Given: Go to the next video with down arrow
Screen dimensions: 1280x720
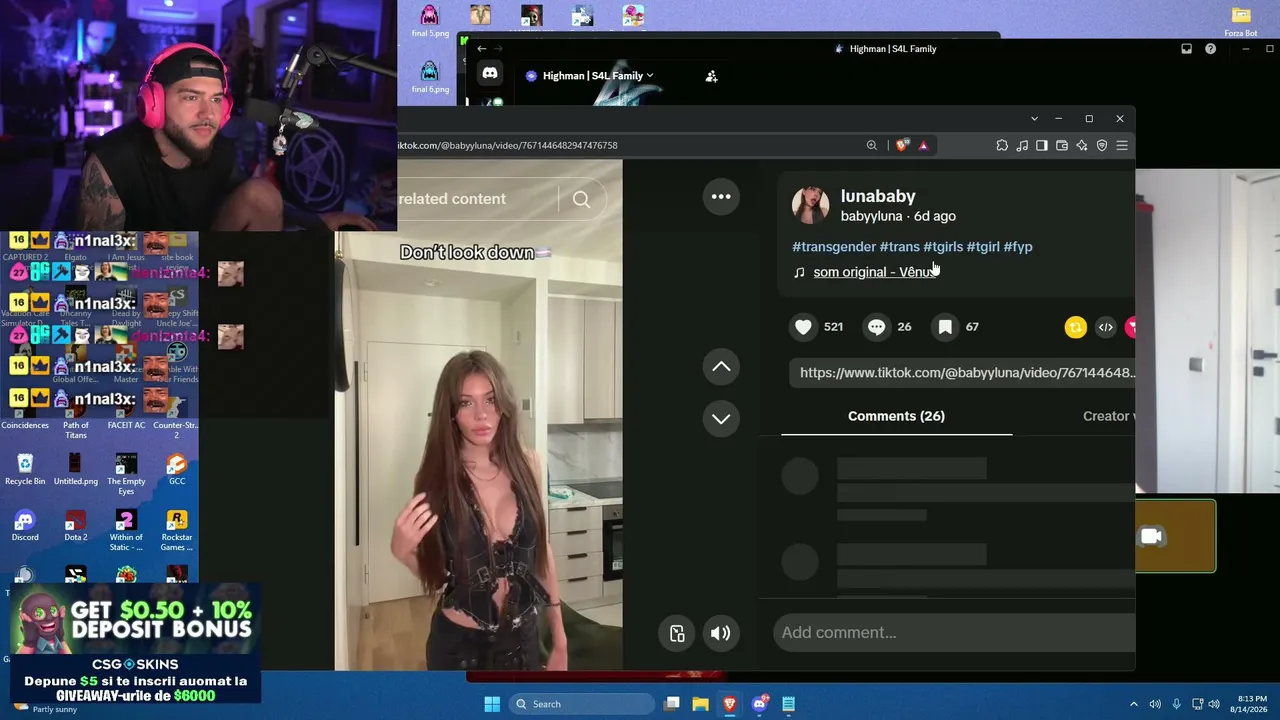Looking at the screenshot, I should [721, 419].
